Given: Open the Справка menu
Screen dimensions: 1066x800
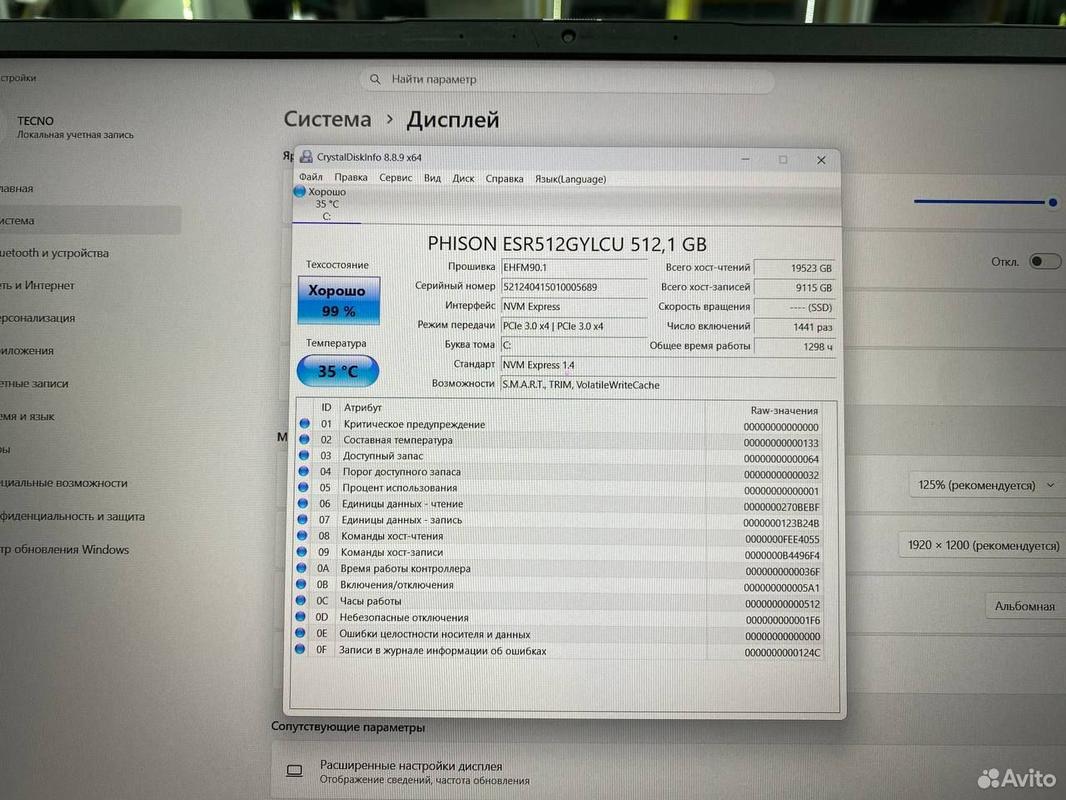Looking at the screenshot, I should tap(504, 179).
